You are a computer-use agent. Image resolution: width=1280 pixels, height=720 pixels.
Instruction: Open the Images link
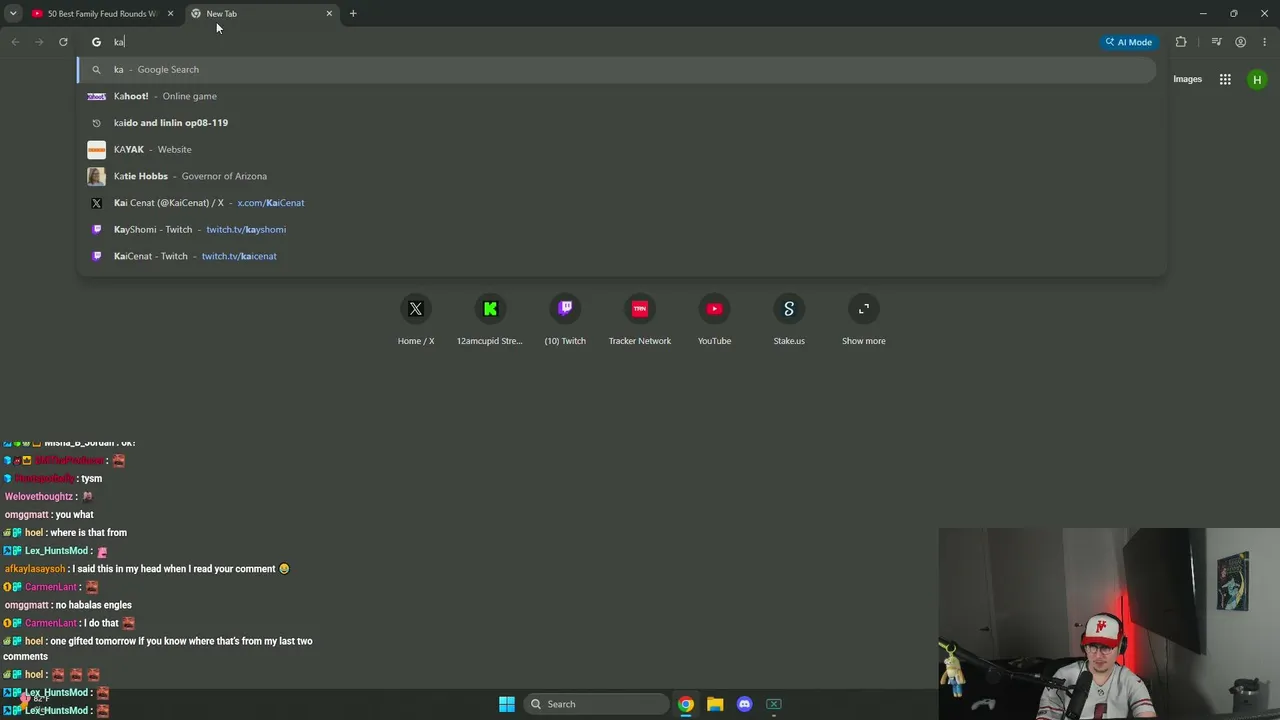coord(1187,79)
